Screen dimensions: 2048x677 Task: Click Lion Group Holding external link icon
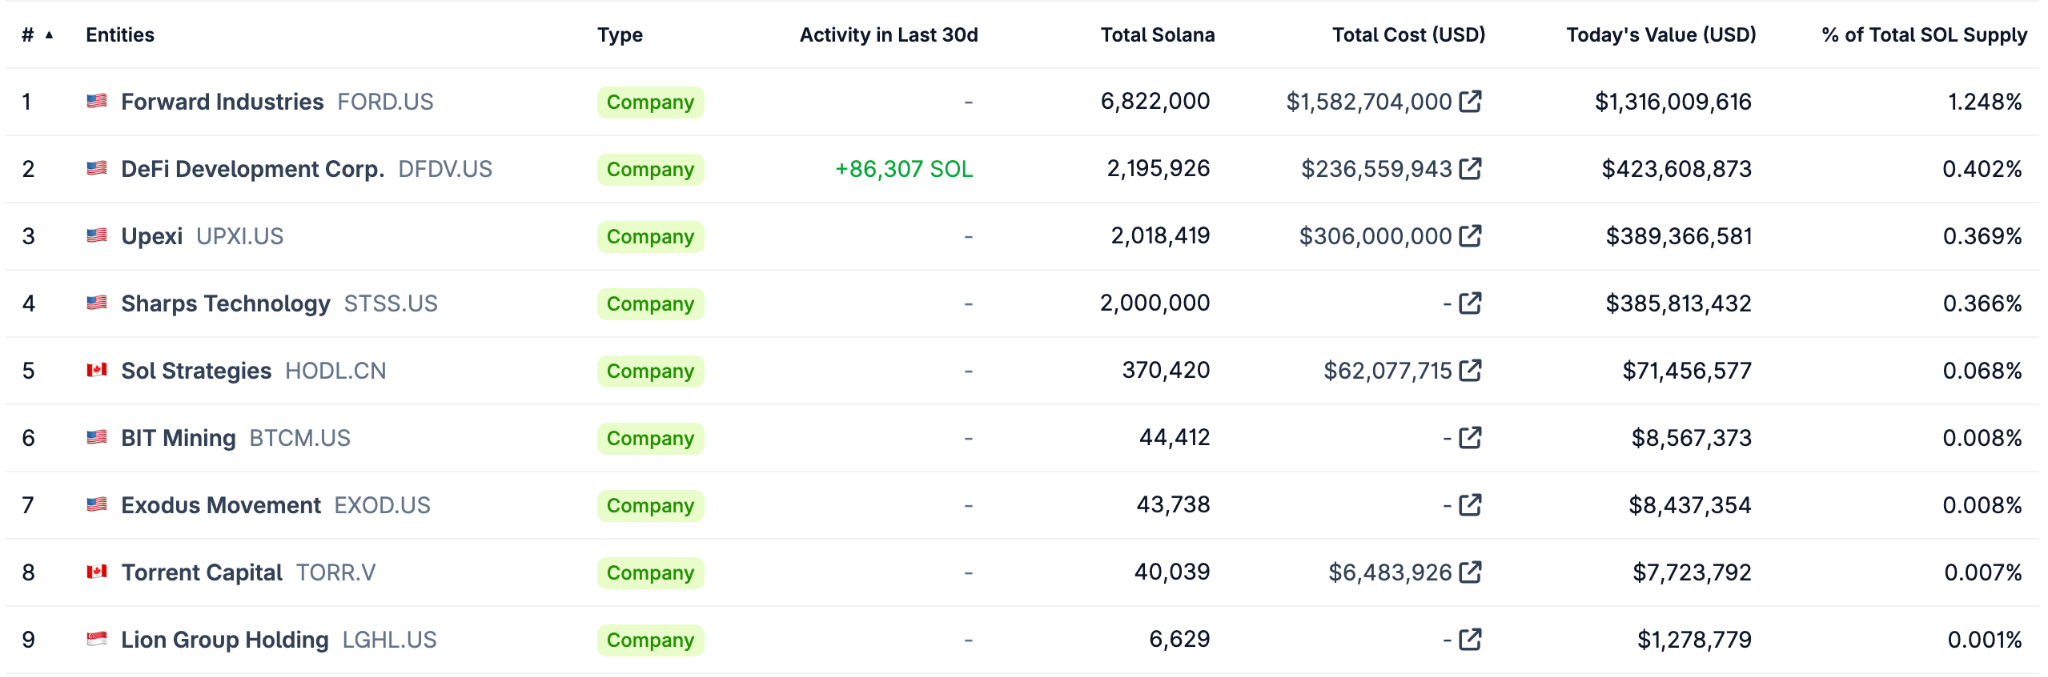pos(1470,639)
